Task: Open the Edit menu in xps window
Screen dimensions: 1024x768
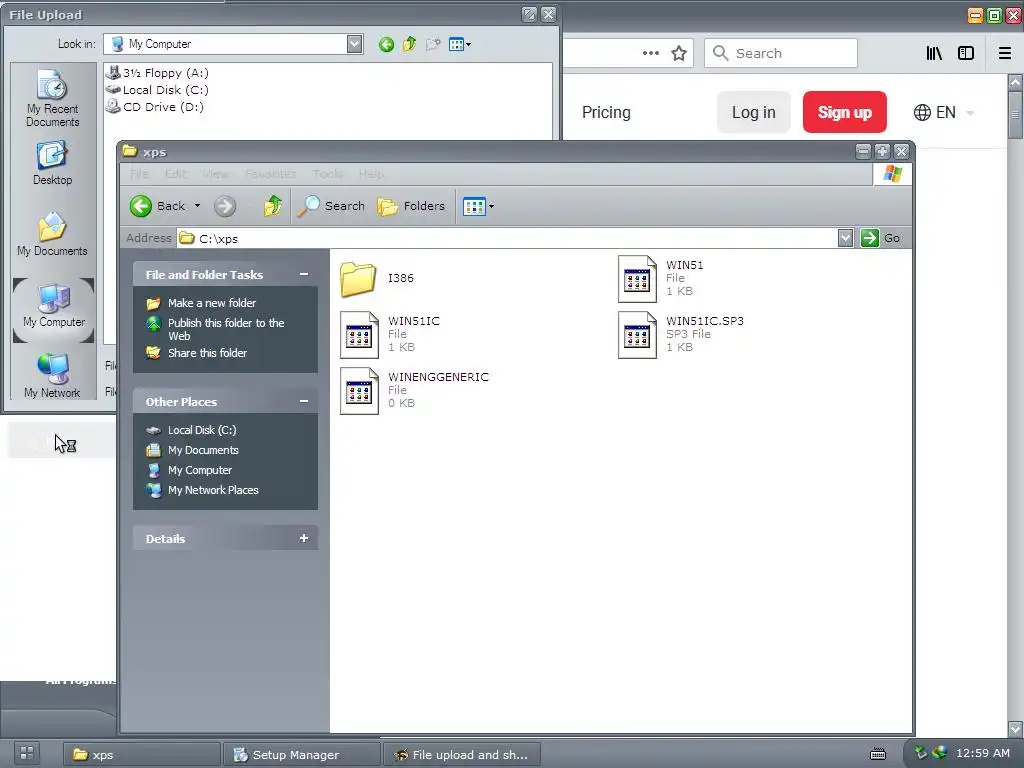Action: 175,174
